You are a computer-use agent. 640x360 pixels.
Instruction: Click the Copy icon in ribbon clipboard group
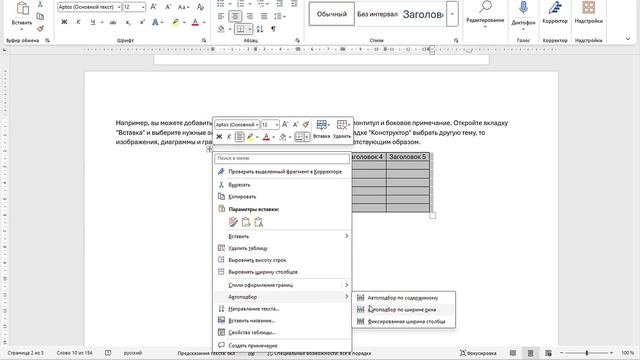pos(40,16)
